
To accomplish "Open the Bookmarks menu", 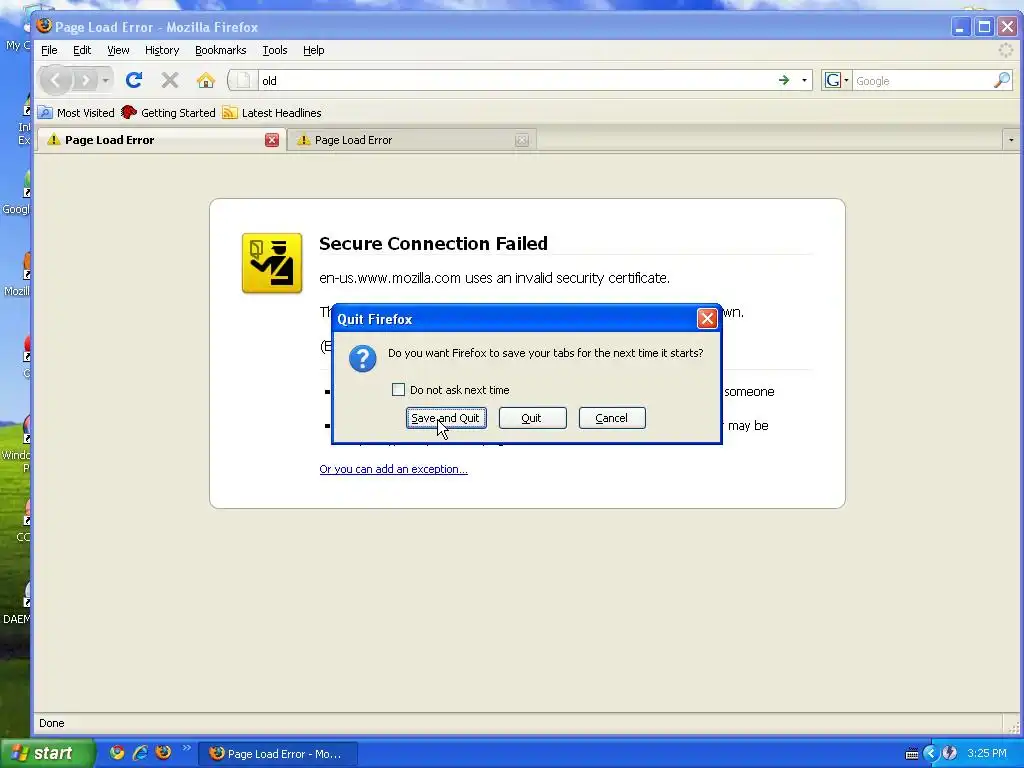I will (221, 50).
